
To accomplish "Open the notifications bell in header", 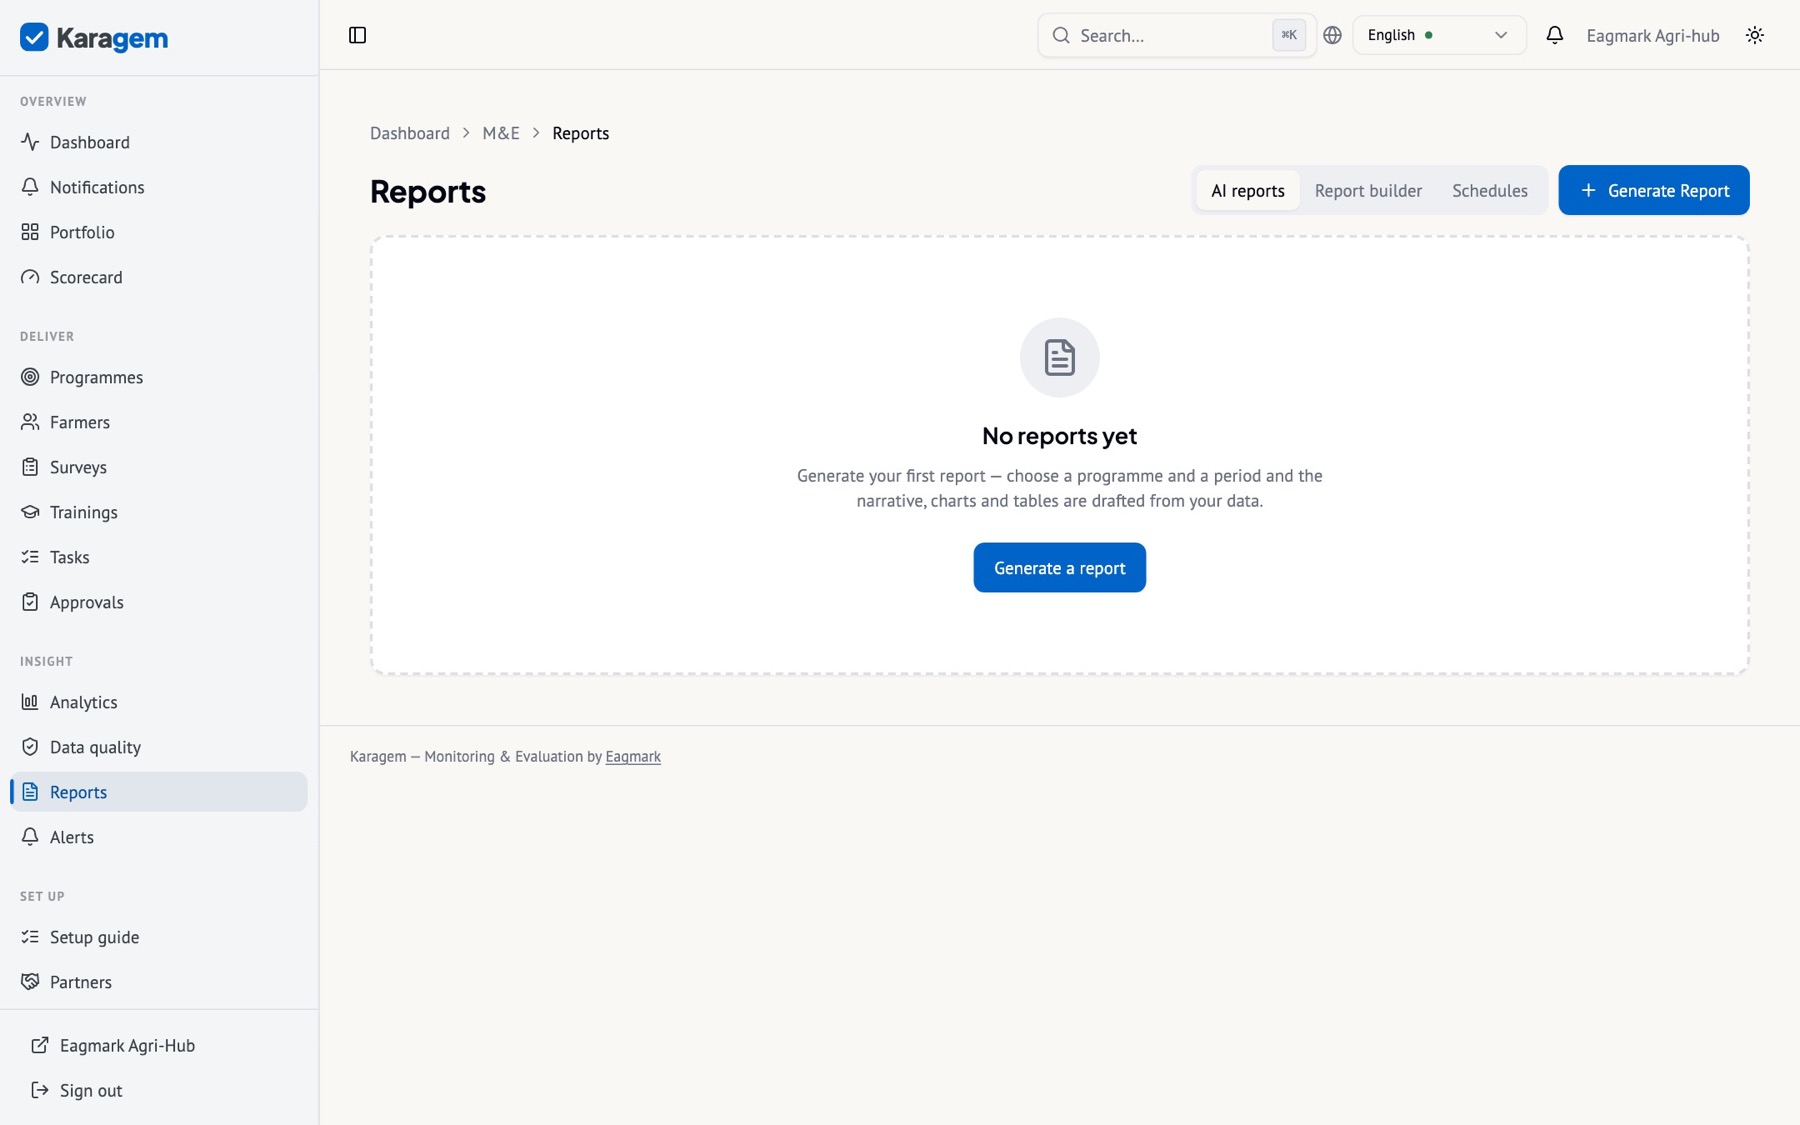I will click(x=1554, y=35).
